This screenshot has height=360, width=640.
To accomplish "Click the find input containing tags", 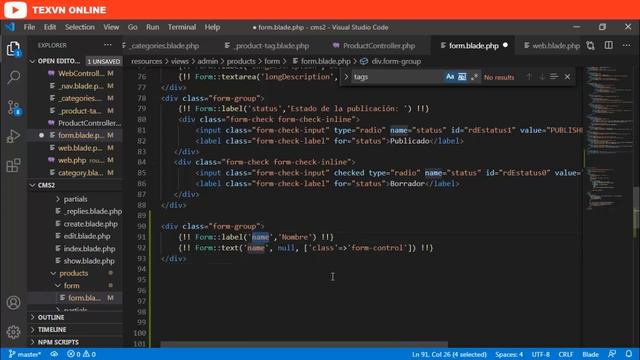I will point(396,77).
